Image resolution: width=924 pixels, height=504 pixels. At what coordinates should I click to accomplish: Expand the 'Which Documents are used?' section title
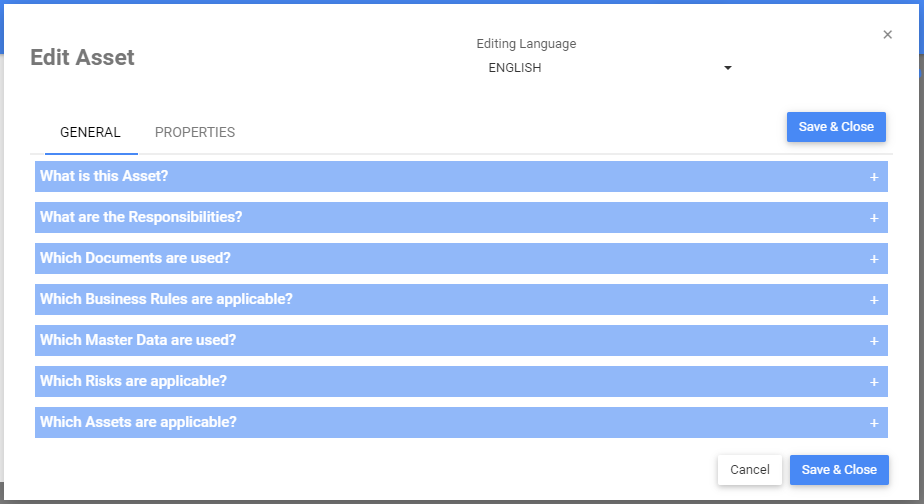click(135, 259)
